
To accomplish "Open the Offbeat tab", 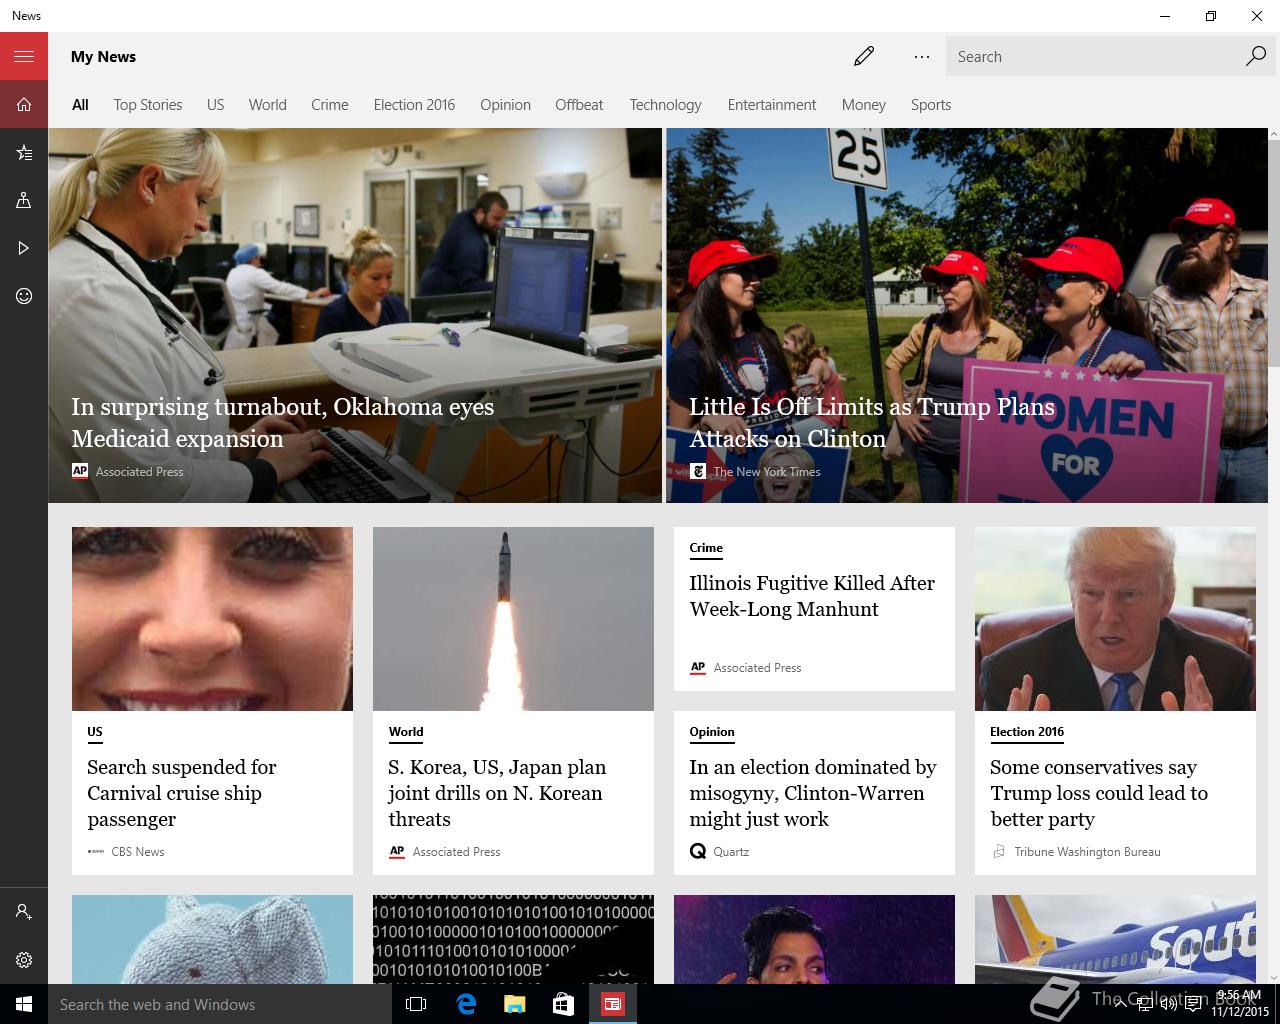I will (579, 104).
